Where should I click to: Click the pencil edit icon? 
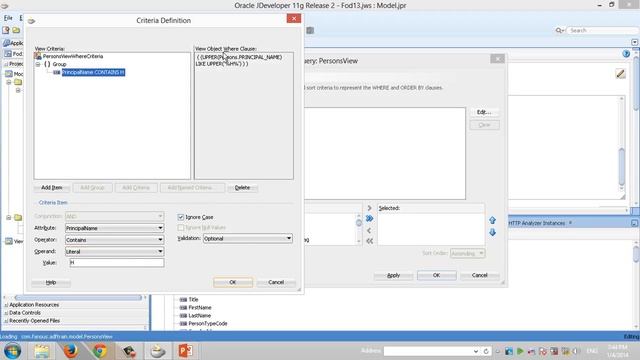620,73
